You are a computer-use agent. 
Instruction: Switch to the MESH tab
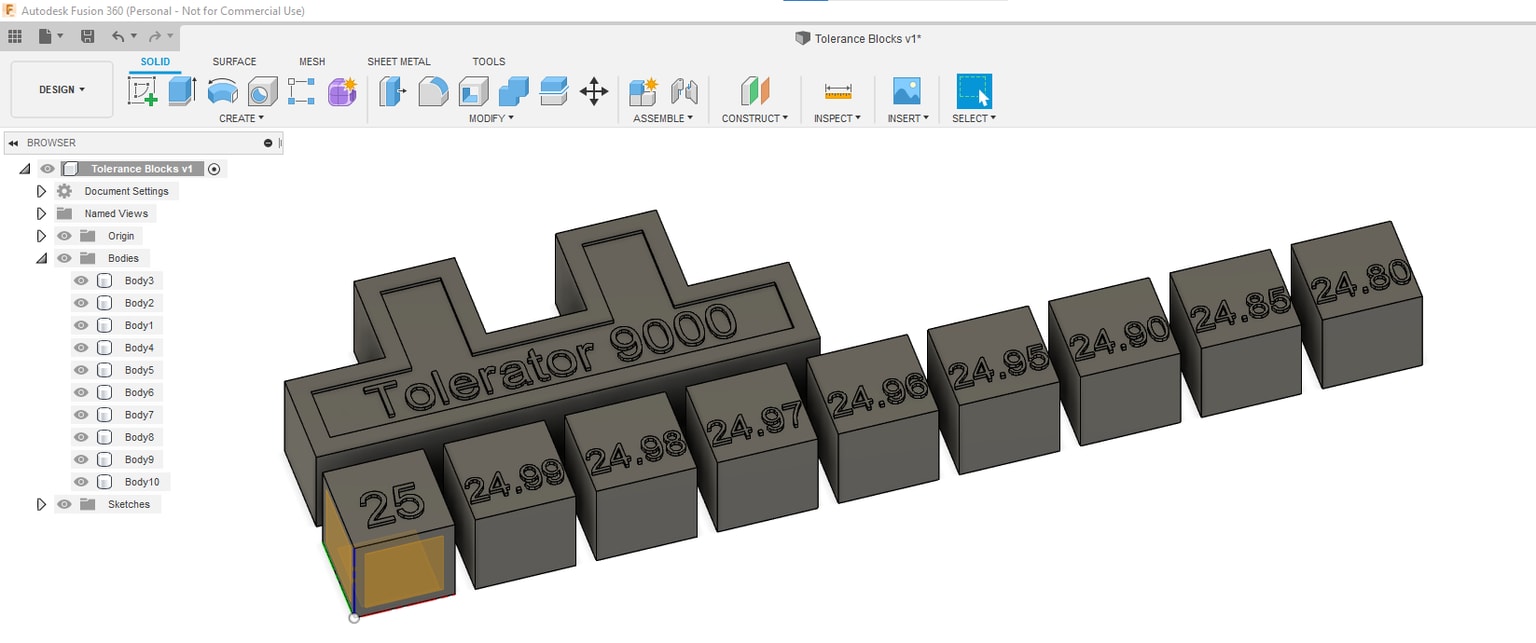(312, 62)
